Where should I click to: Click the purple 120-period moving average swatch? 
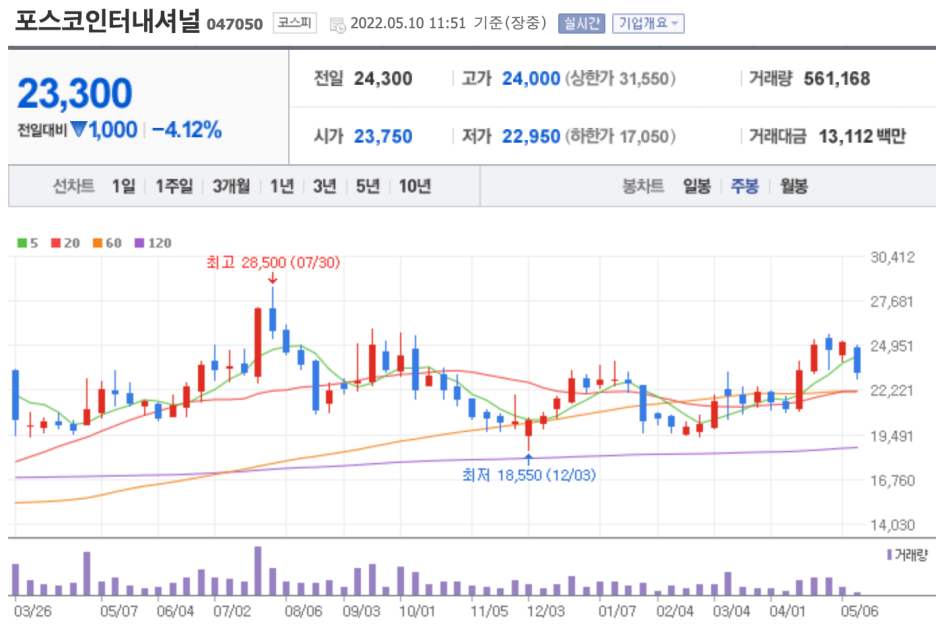pyautogui.click(x=140, y=243)
